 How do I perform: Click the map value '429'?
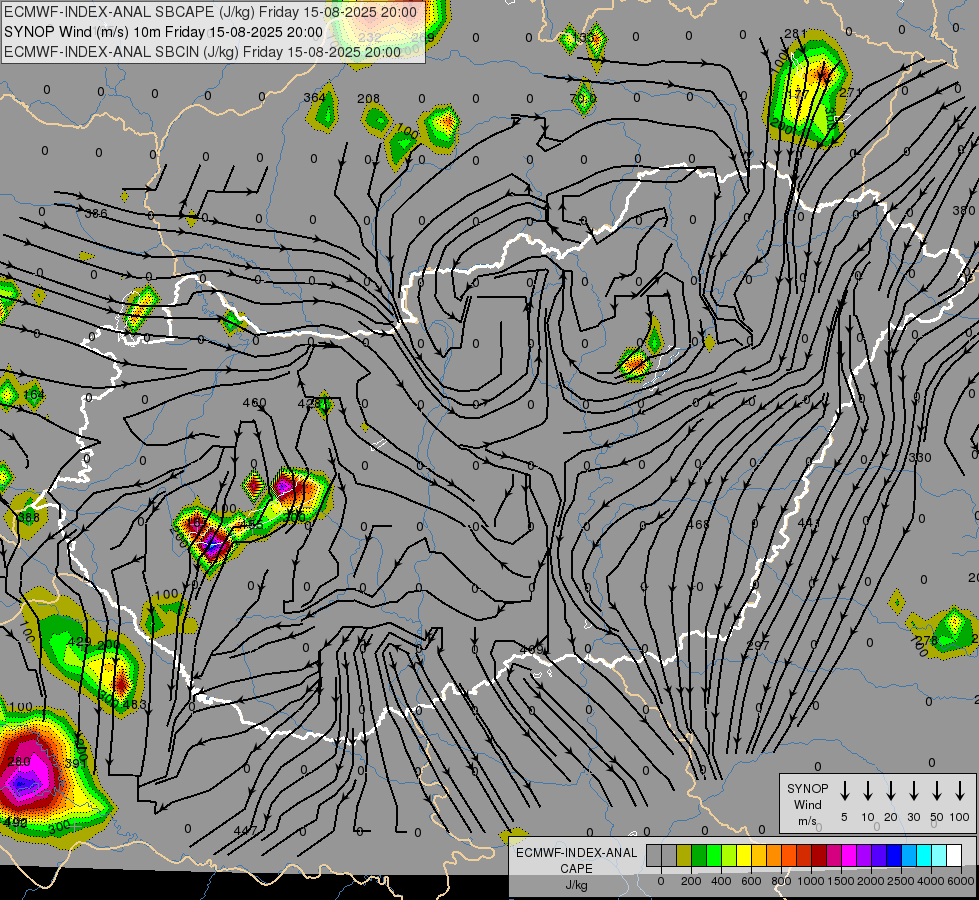(x=79, y=642)
